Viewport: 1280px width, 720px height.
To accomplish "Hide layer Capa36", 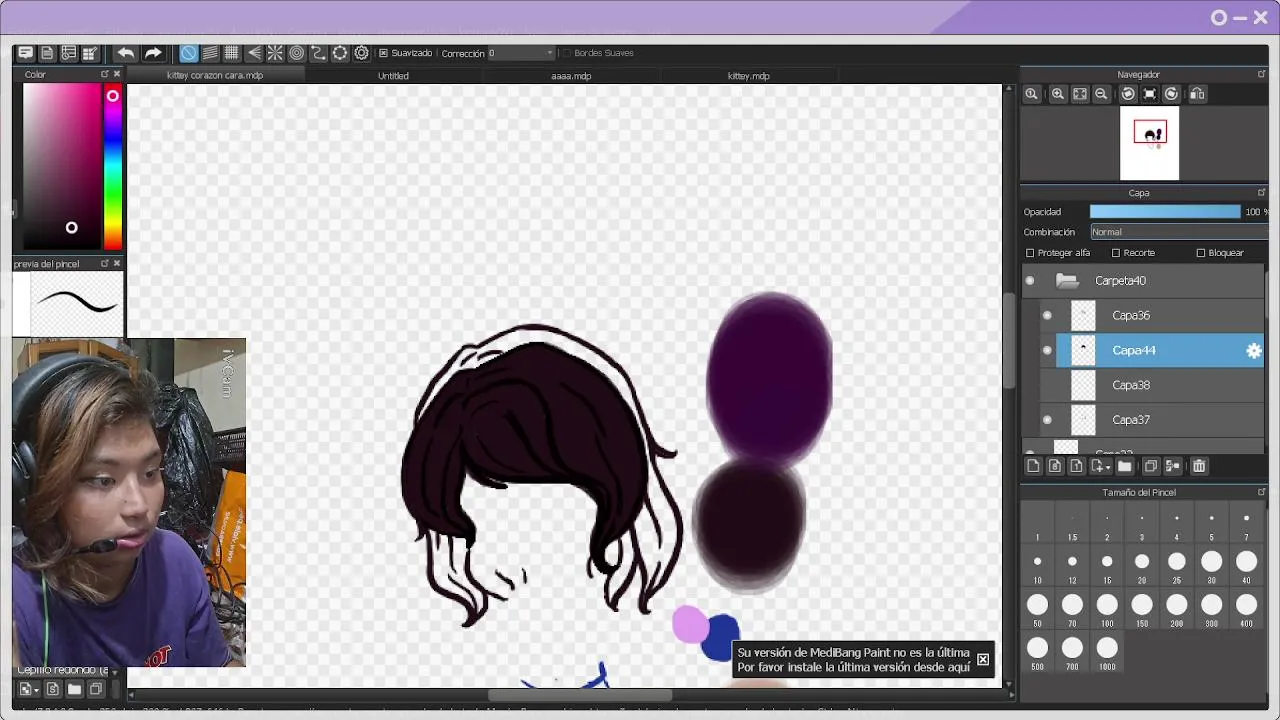I will click(x=1047, y=315).
